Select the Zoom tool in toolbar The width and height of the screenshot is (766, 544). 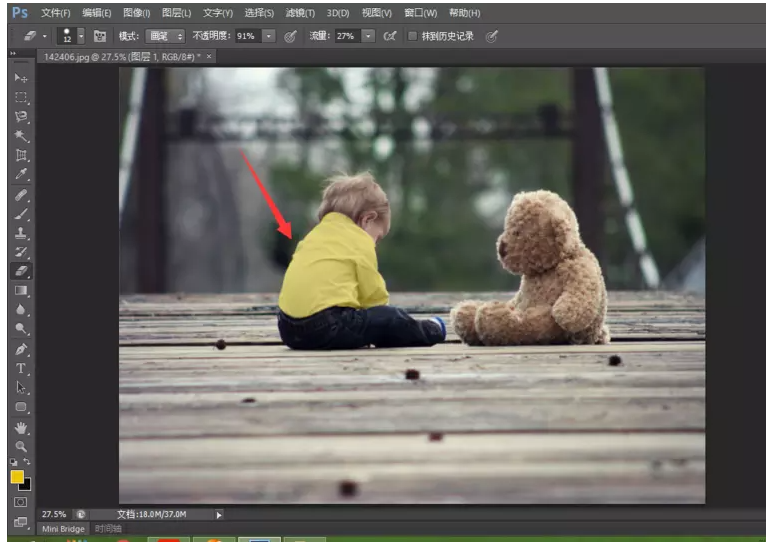(x=21, y=446)
